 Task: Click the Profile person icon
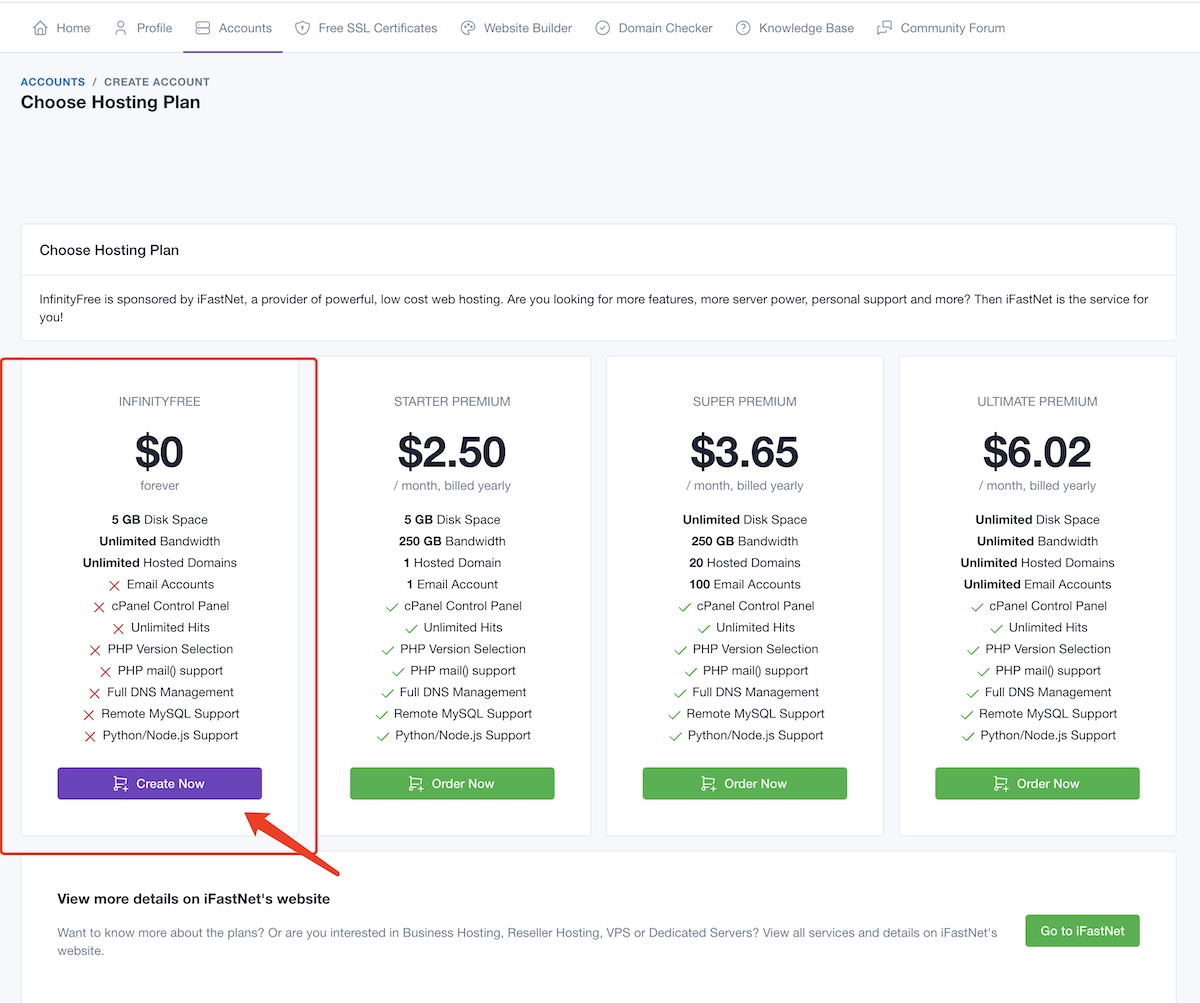tap(121, 28)
